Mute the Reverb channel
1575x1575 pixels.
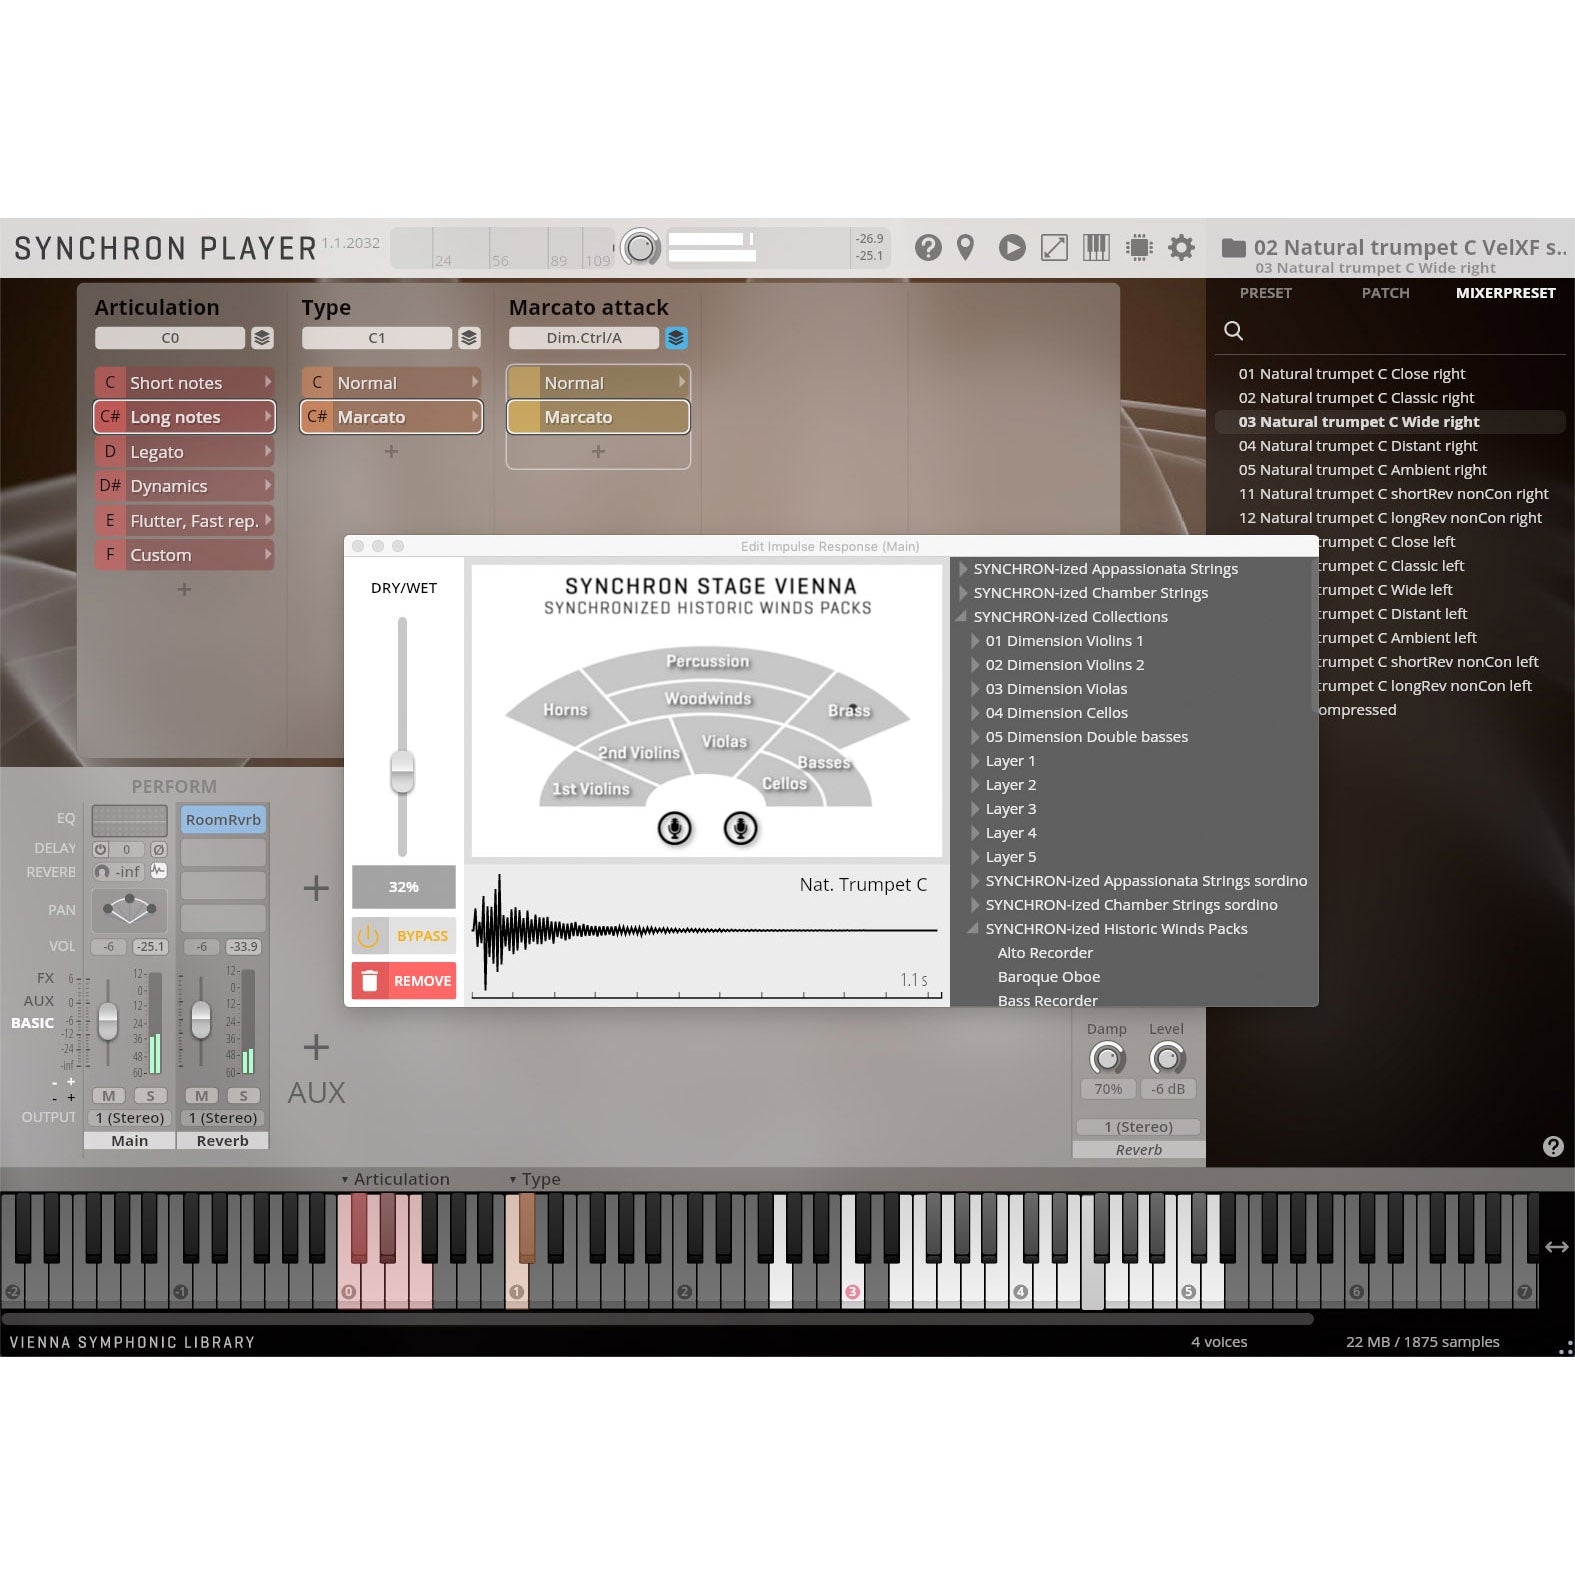(201, 1095)
